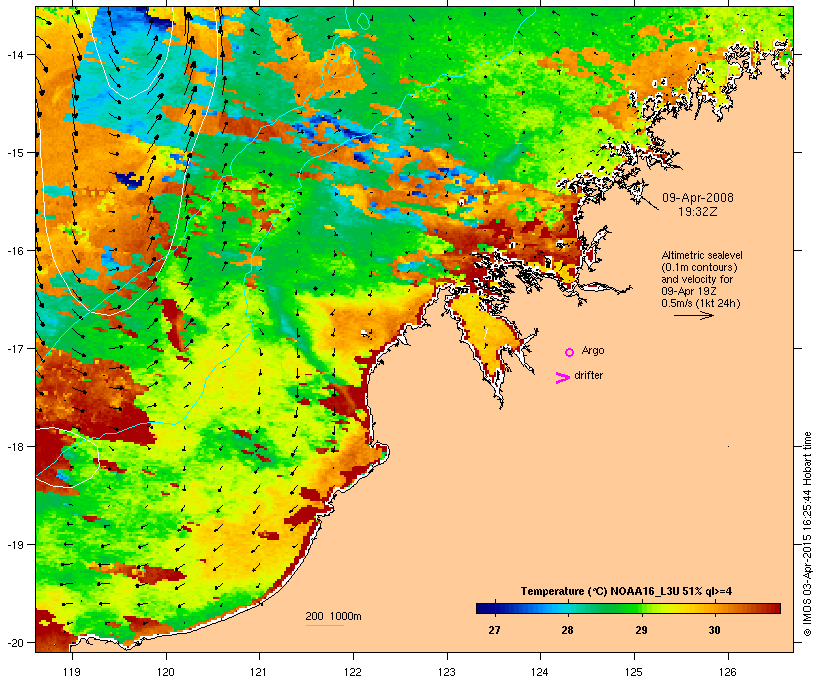Click the cyan 200/1000m isobath legend line

[325, 625]
